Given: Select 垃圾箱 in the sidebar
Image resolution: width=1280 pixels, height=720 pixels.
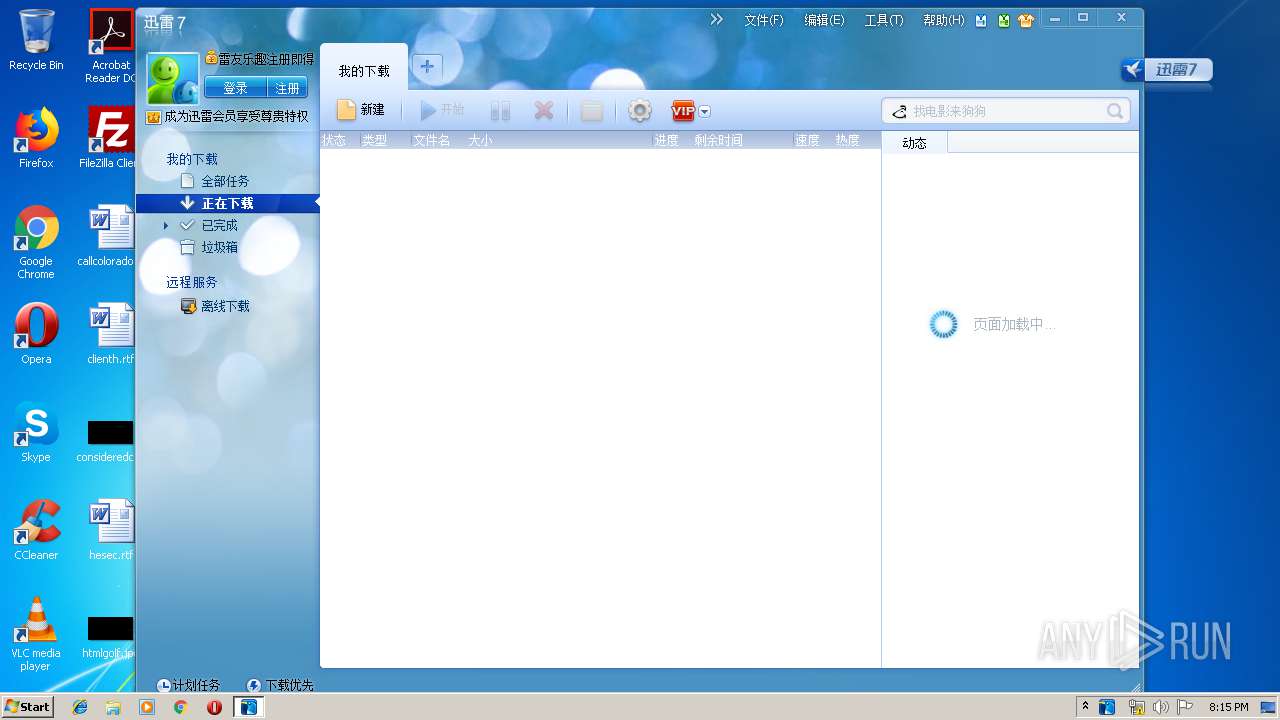Looking at the screenshot, I should coord(219,247).
